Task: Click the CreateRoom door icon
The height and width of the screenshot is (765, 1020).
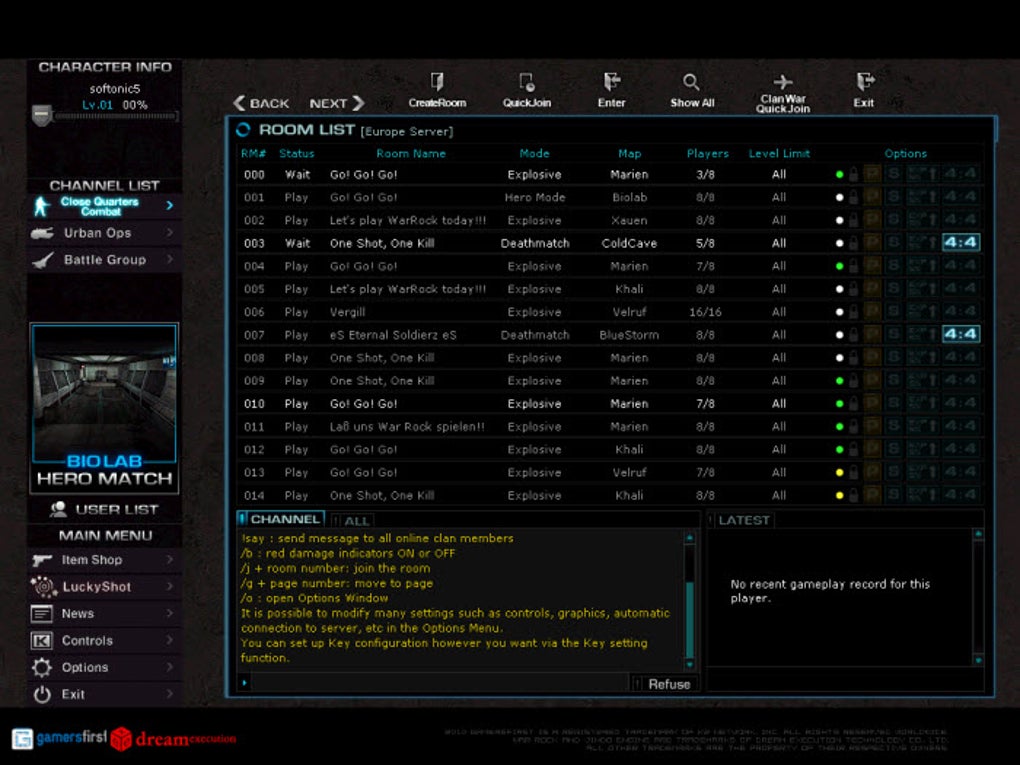Action: (x=437, y=82)
